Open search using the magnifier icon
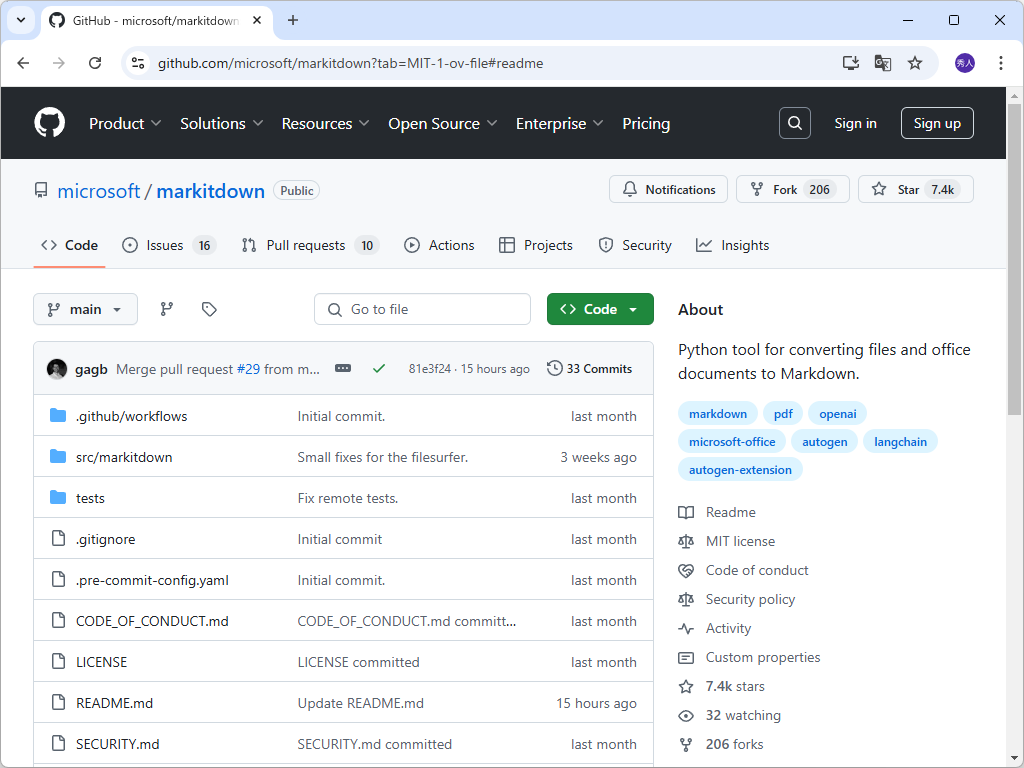The height and width of the screenshot is (768, 1024). coord(794,123)
